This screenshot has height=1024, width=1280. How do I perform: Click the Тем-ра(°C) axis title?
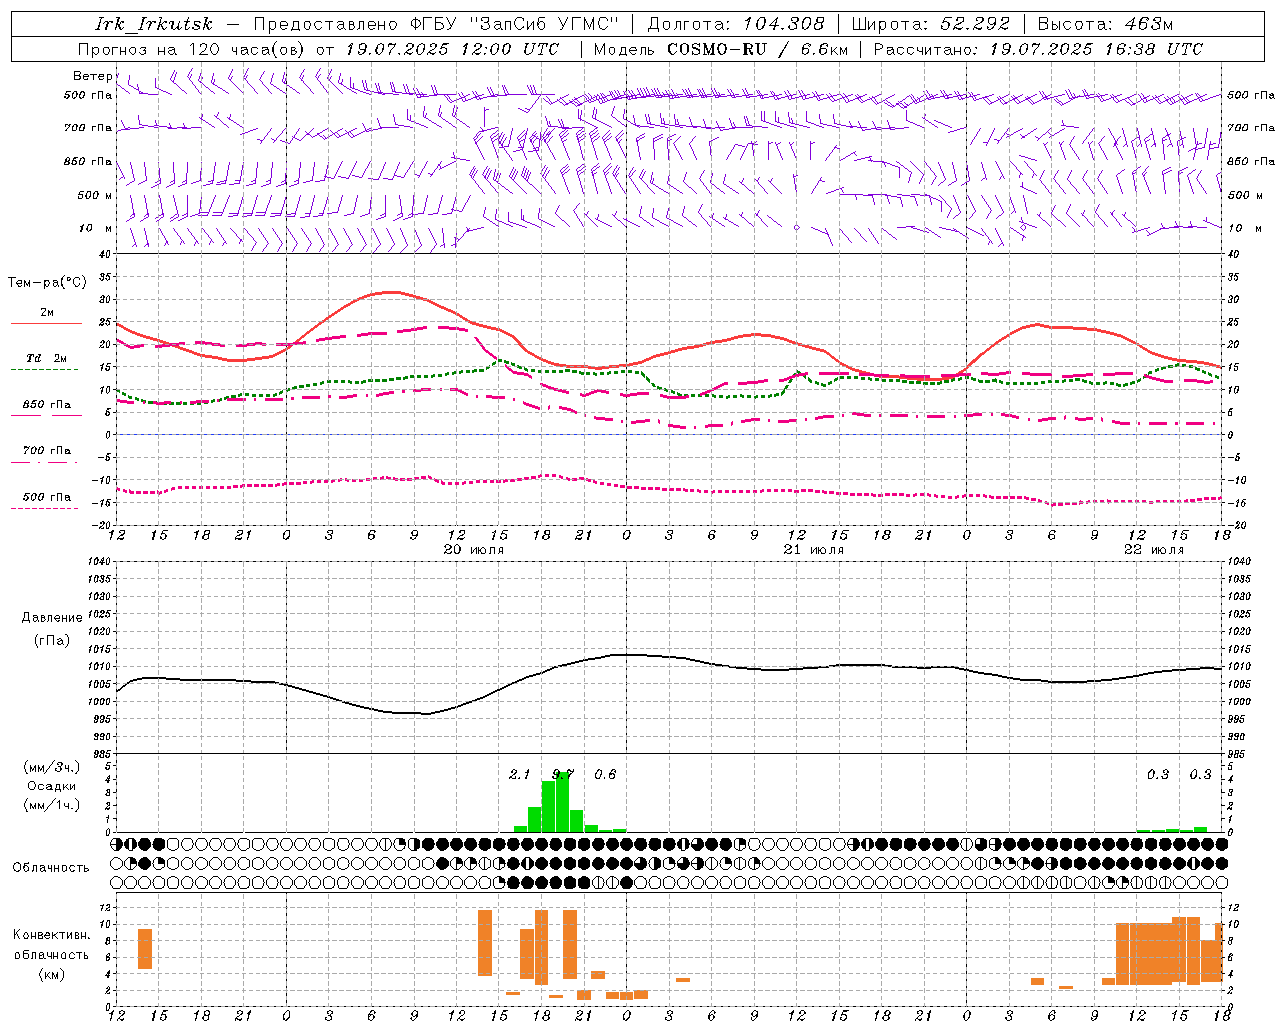tap(47, 282)
